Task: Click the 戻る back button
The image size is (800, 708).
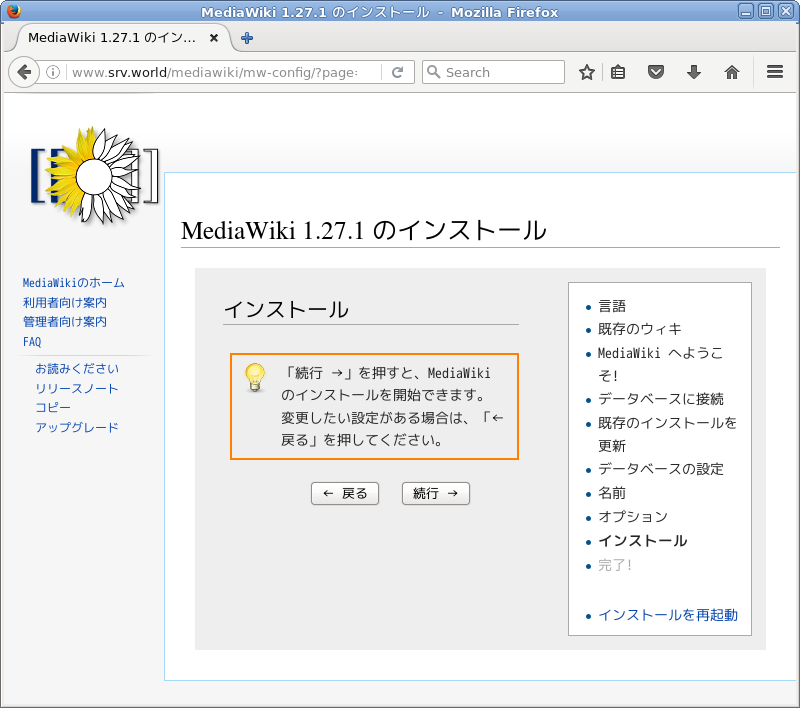Action: pyautogui.click(x=345, y=493)
